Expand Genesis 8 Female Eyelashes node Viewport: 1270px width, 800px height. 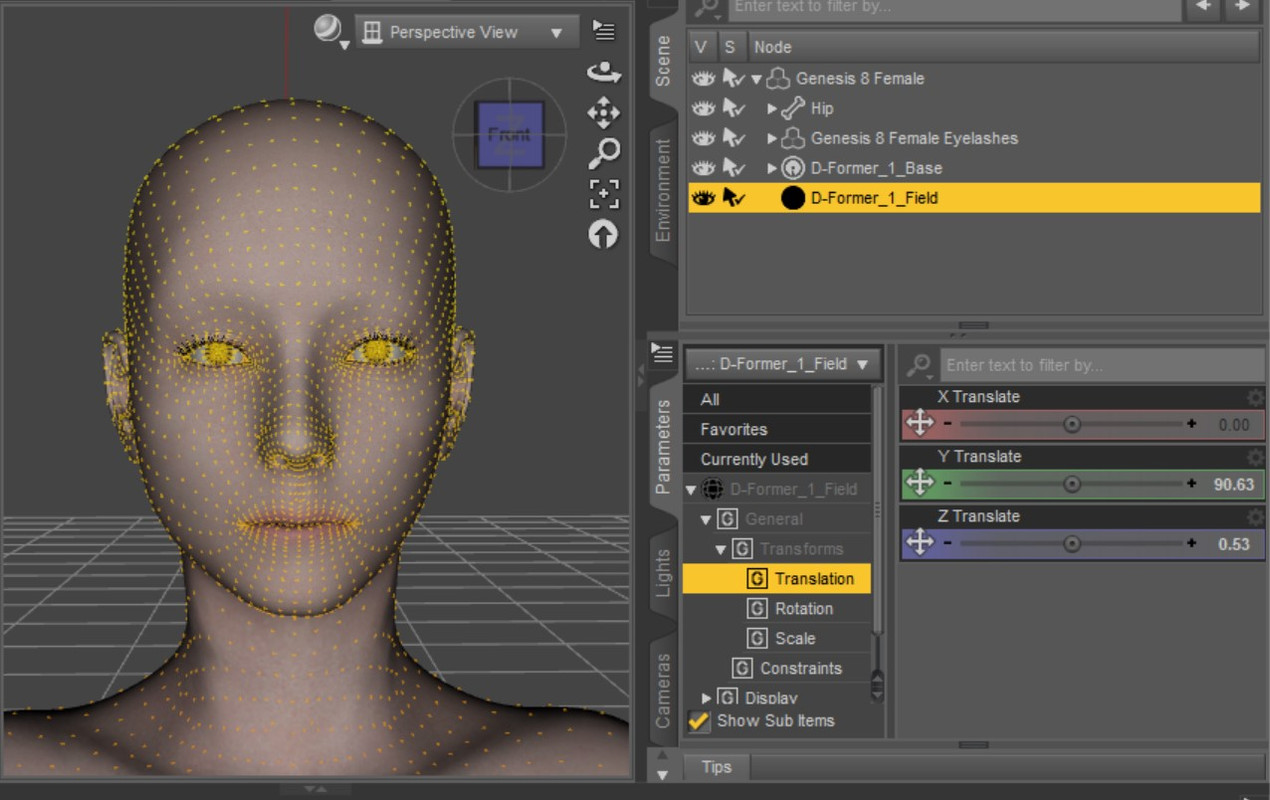(772, 138)
